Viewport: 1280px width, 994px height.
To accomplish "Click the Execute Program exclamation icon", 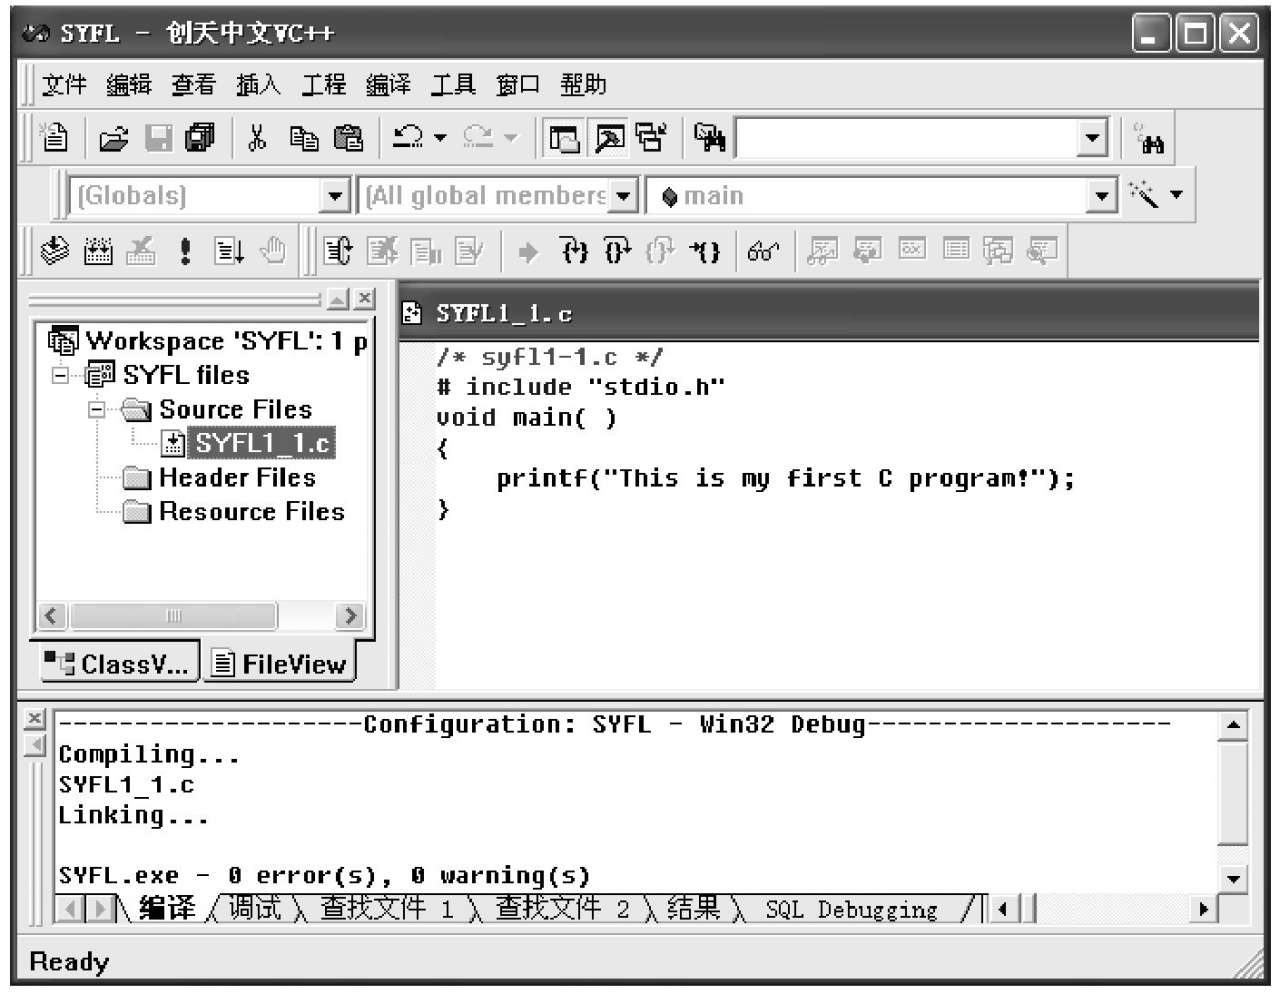I will [184, 251].
